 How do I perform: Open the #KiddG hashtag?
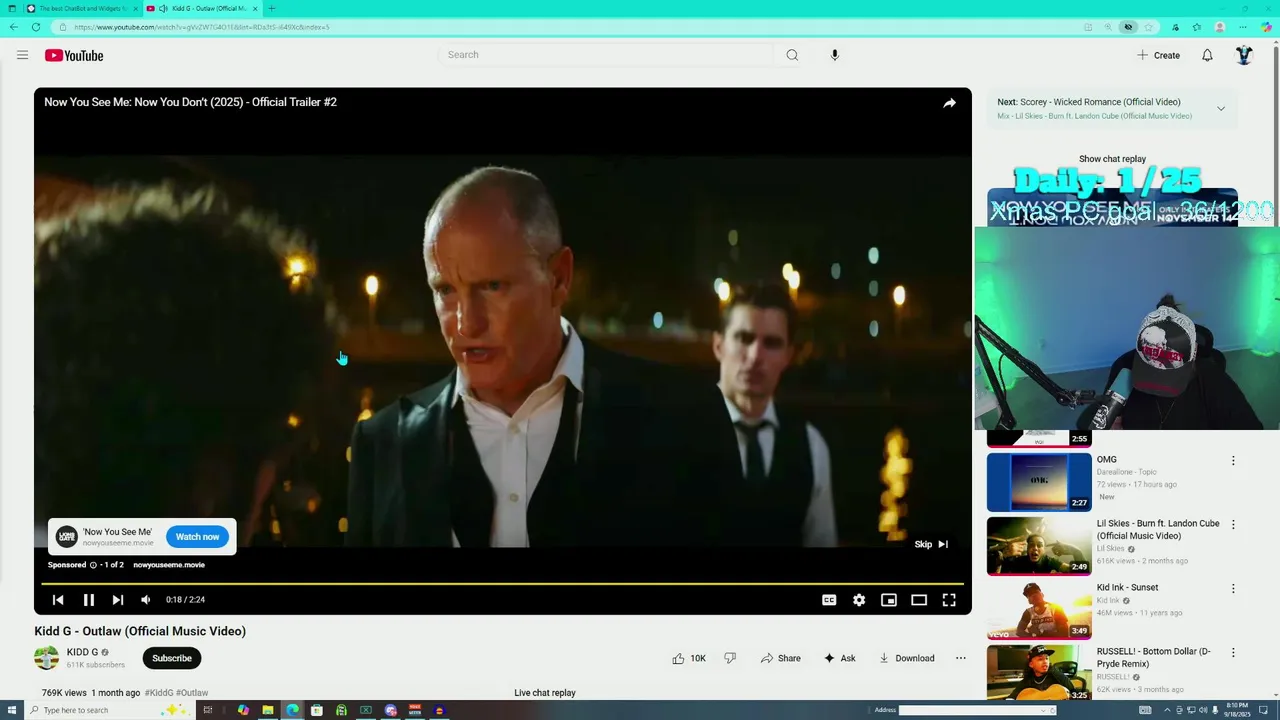click(159, 693)
